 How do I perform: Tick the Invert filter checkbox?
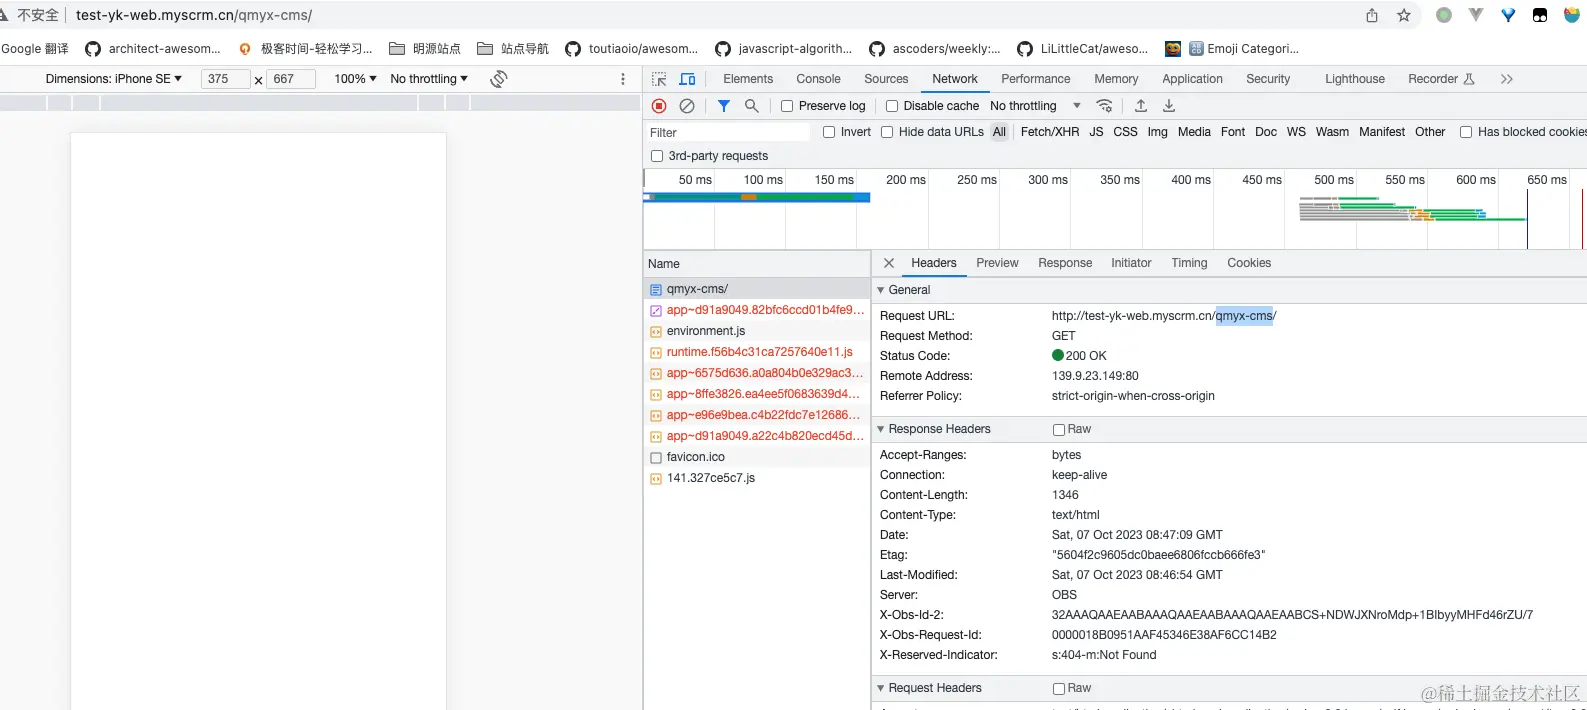829,132
